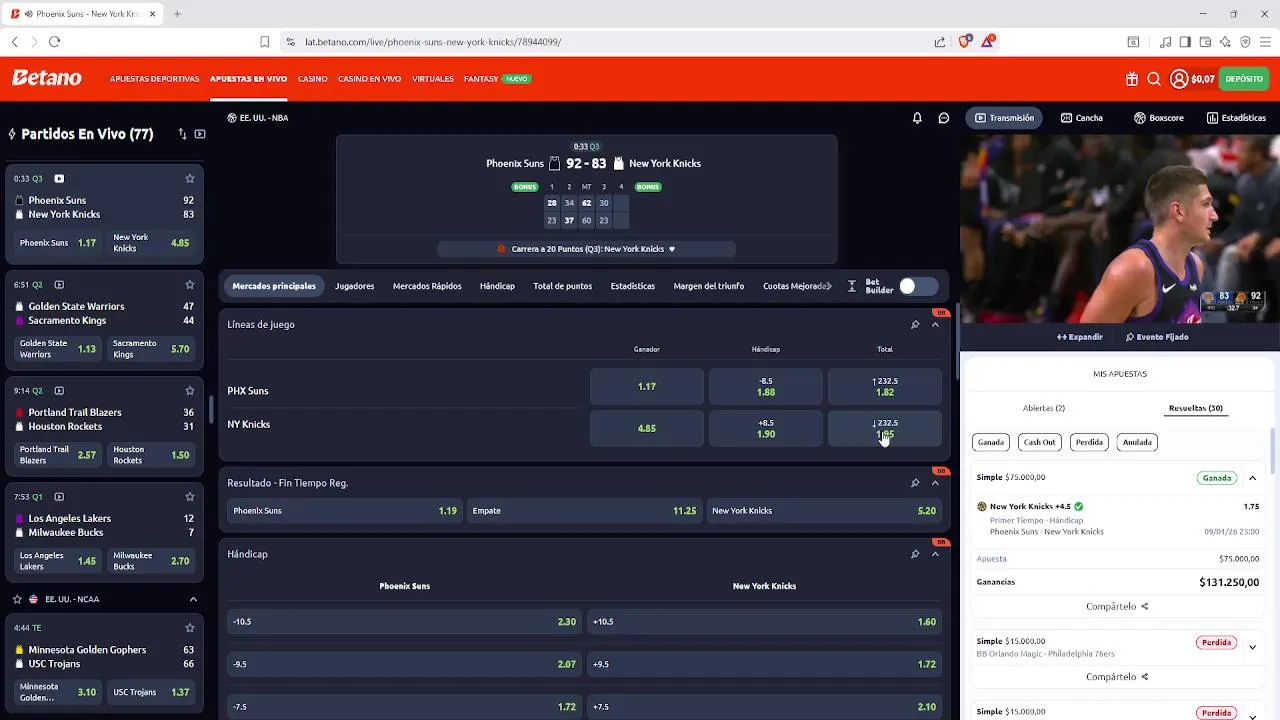Viewport: 1280px width, 720px height.
Task: Click the live stream video thumbnail
Action: [1120, 230]
